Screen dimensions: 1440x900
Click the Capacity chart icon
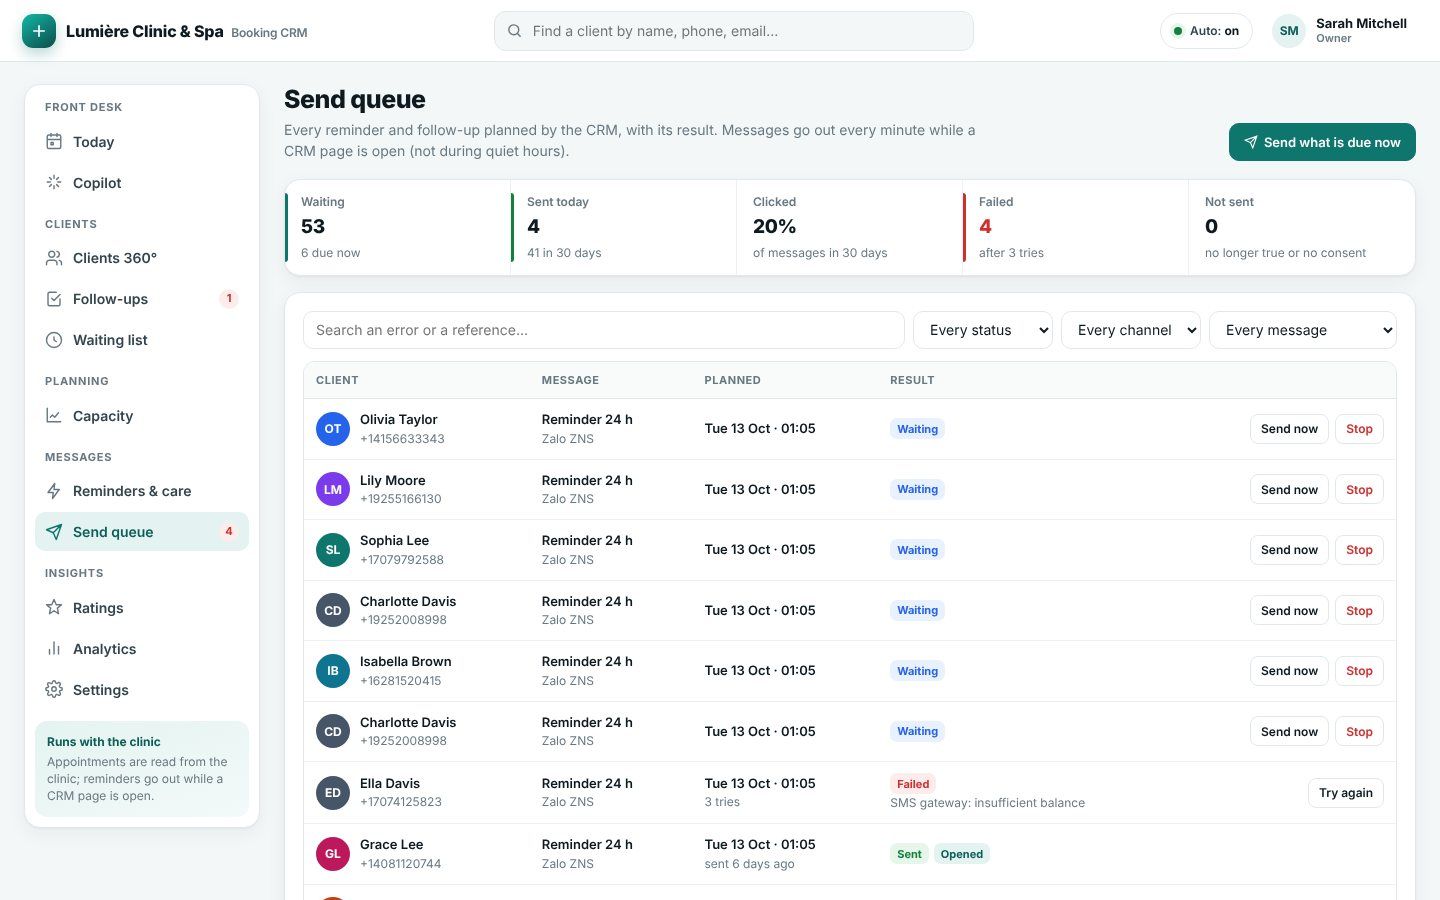point(54,416)
